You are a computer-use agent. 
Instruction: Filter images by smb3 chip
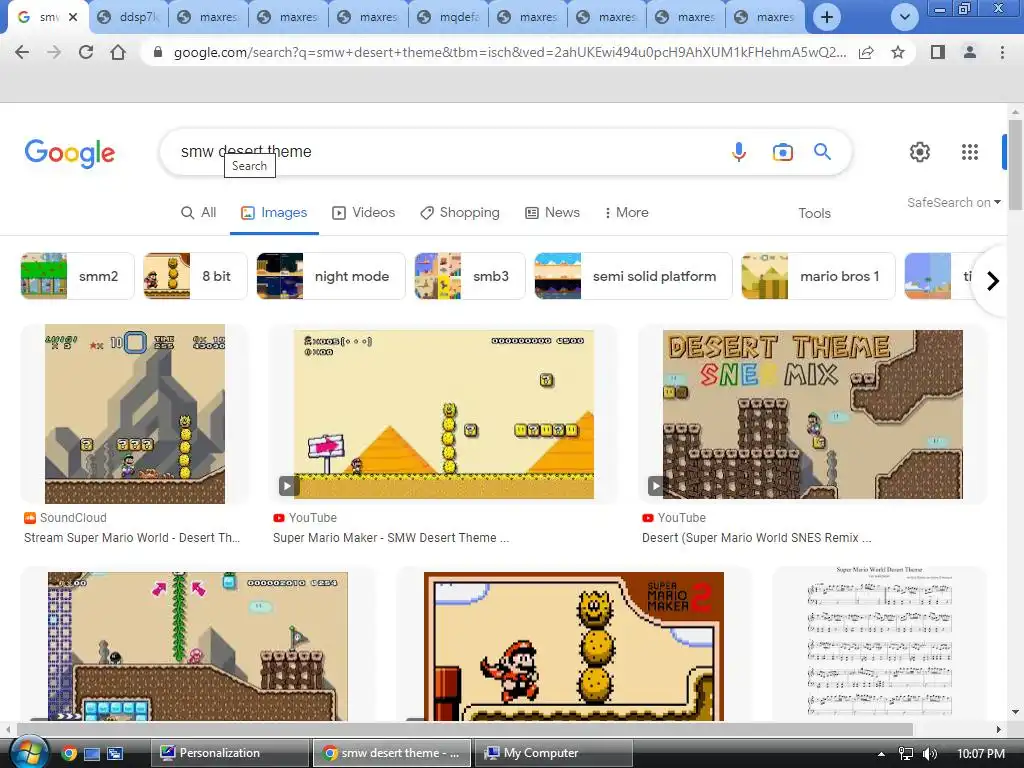470,276
